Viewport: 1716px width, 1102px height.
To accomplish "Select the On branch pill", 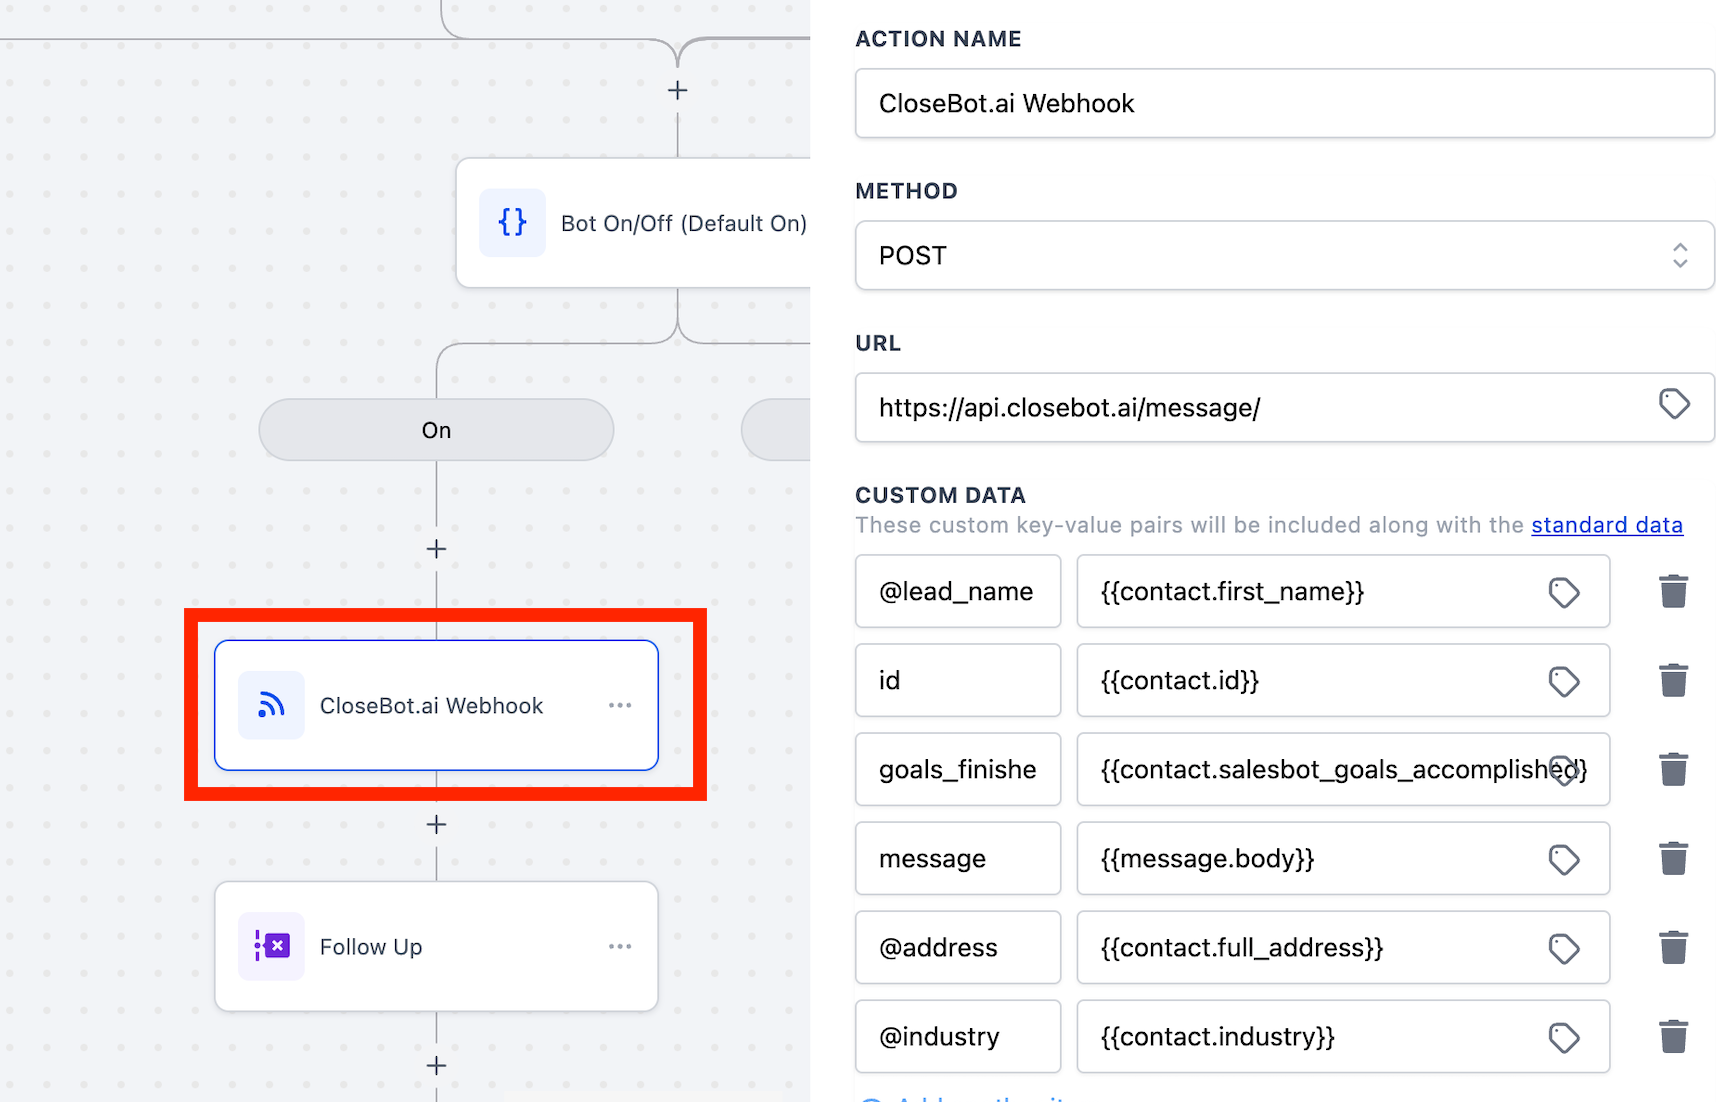I will tap(436, 430).
